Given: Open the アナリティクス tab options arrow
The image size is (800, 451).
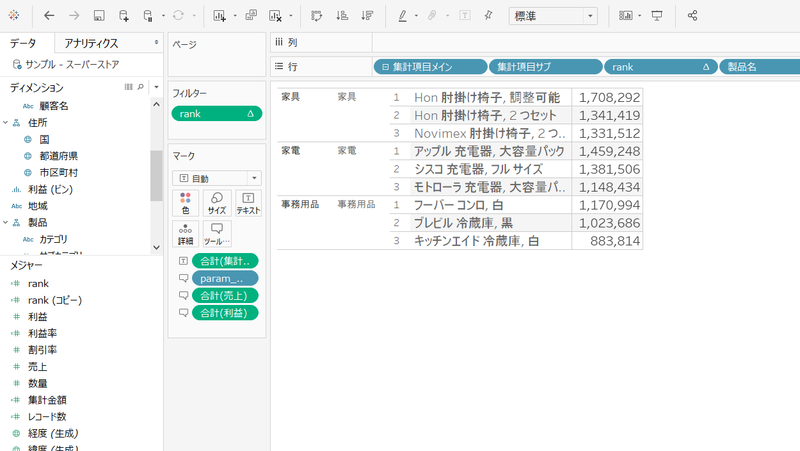Looking at the screenshot, I should coord(156,43).
